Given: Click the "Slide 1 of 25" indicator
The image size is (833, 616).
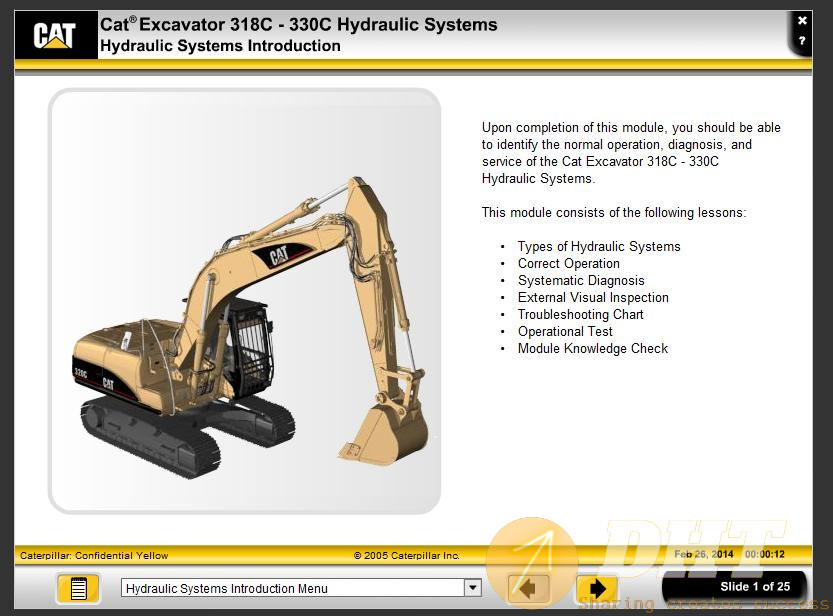Looking at the screenshot, I should [x=755, y=586].
